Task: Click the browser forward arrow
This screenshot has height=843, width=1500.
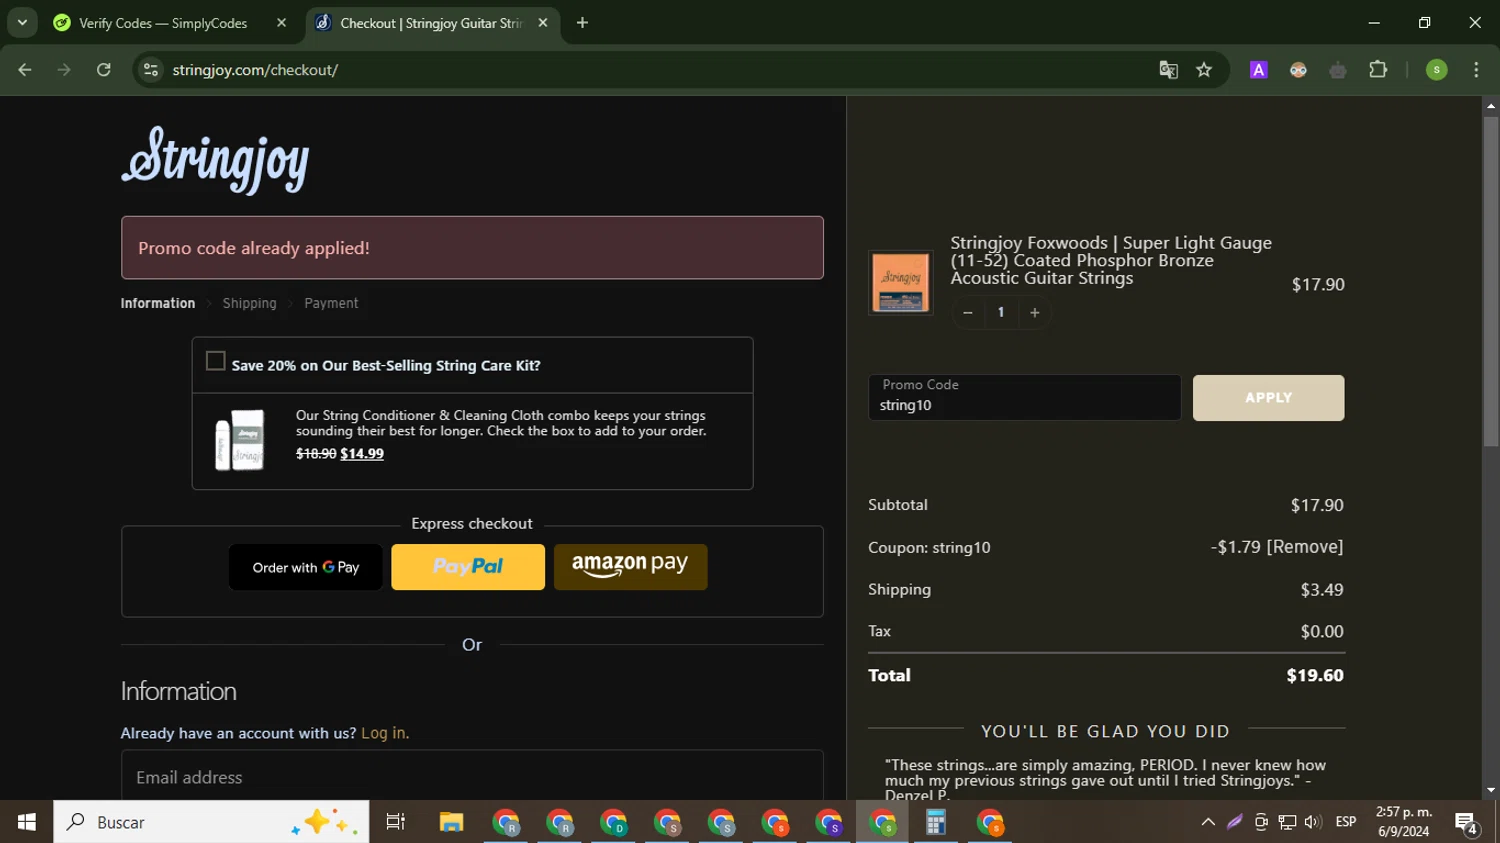Action: click(x=64, y=70)
